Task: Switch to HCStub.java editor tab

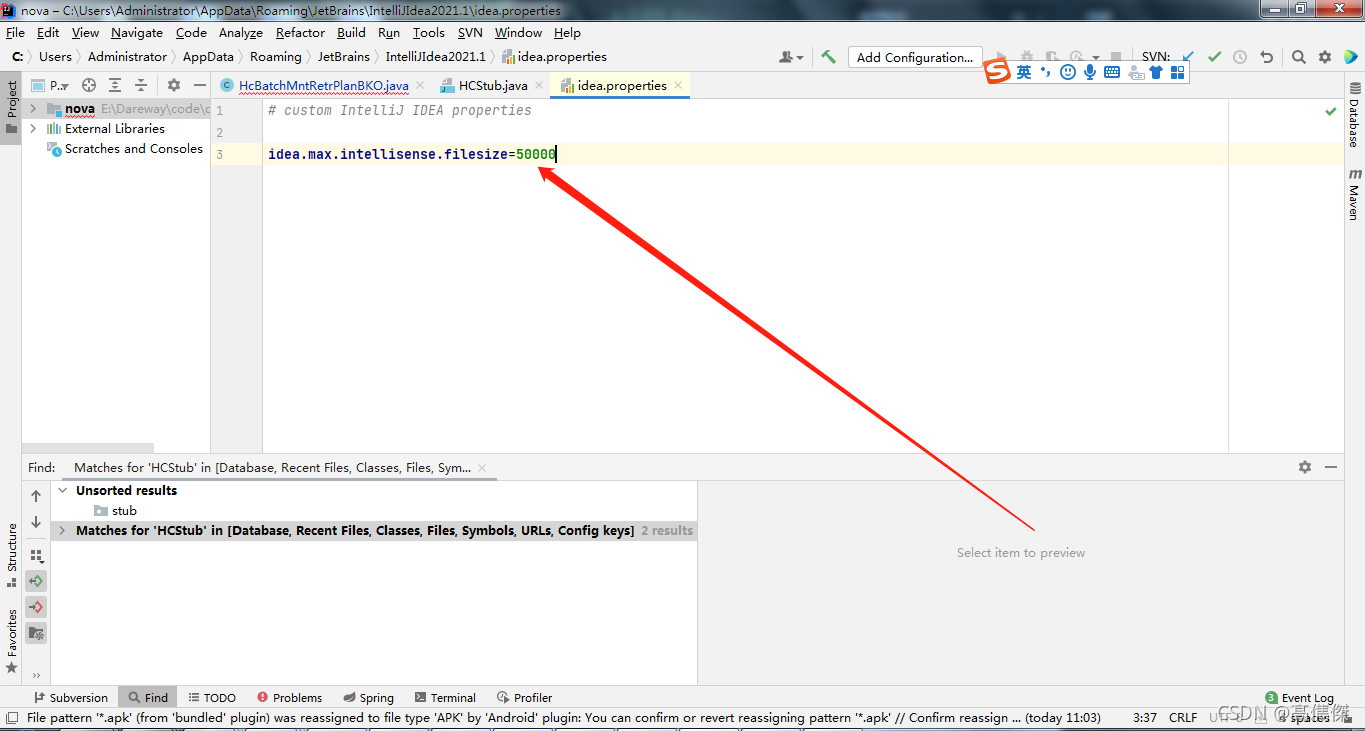Action: pyautogui.click(x=493, y=85)
